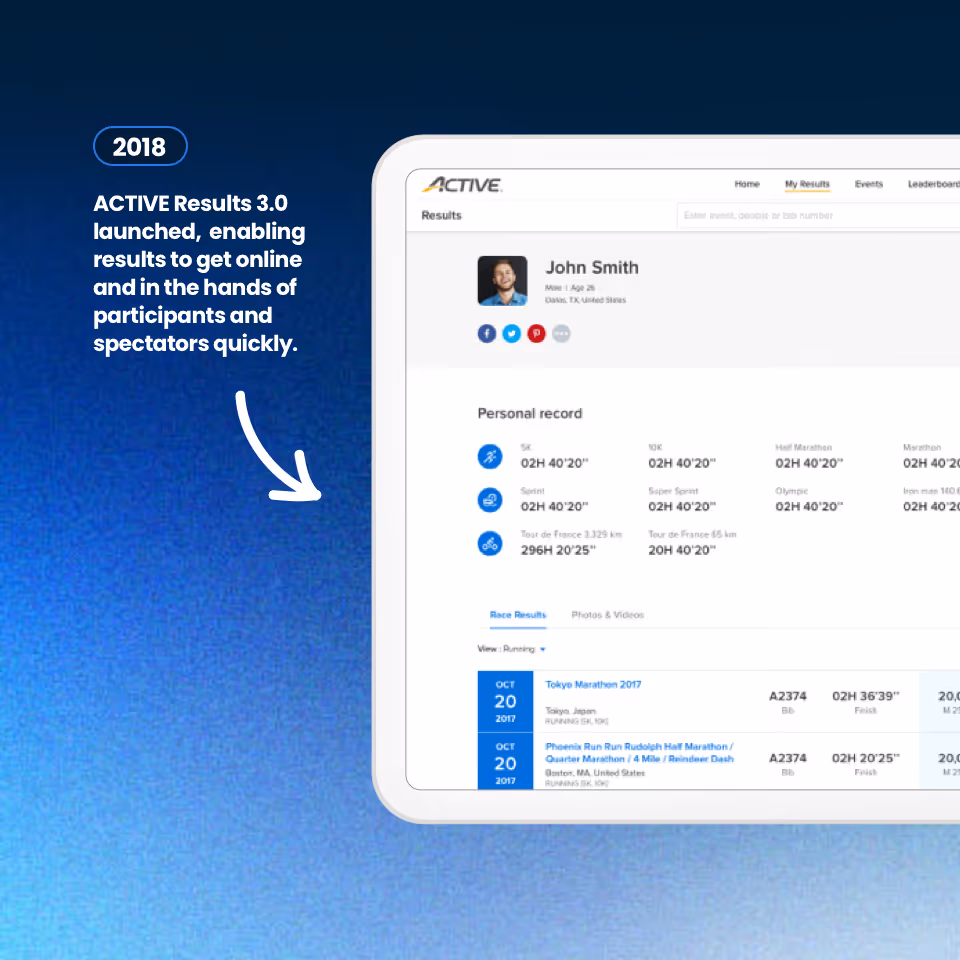Click the cycling record icon
Screen dimensions: 960x960
click(x=490, y=544)
